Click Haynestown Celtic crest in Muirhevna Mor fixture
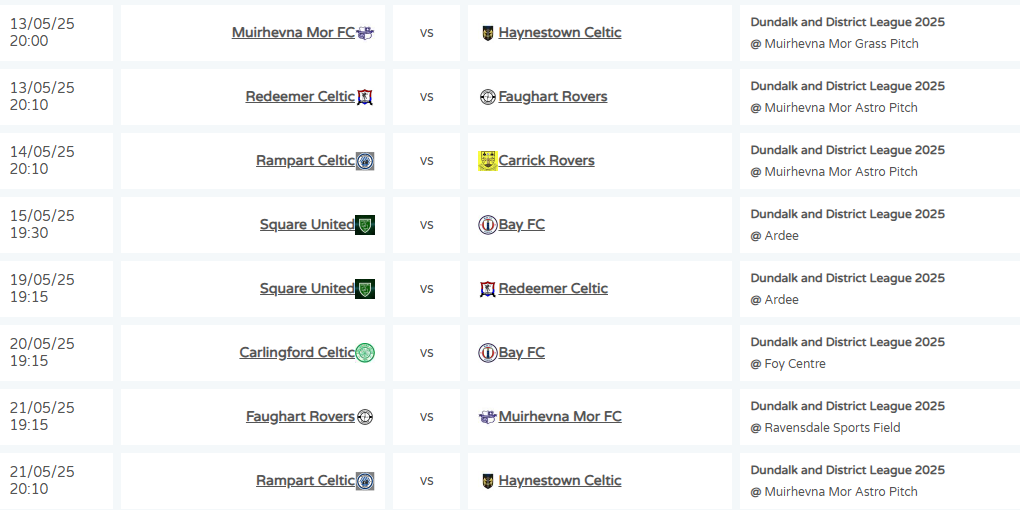Viewport: 1020px width, 510px height. [487, 33]
